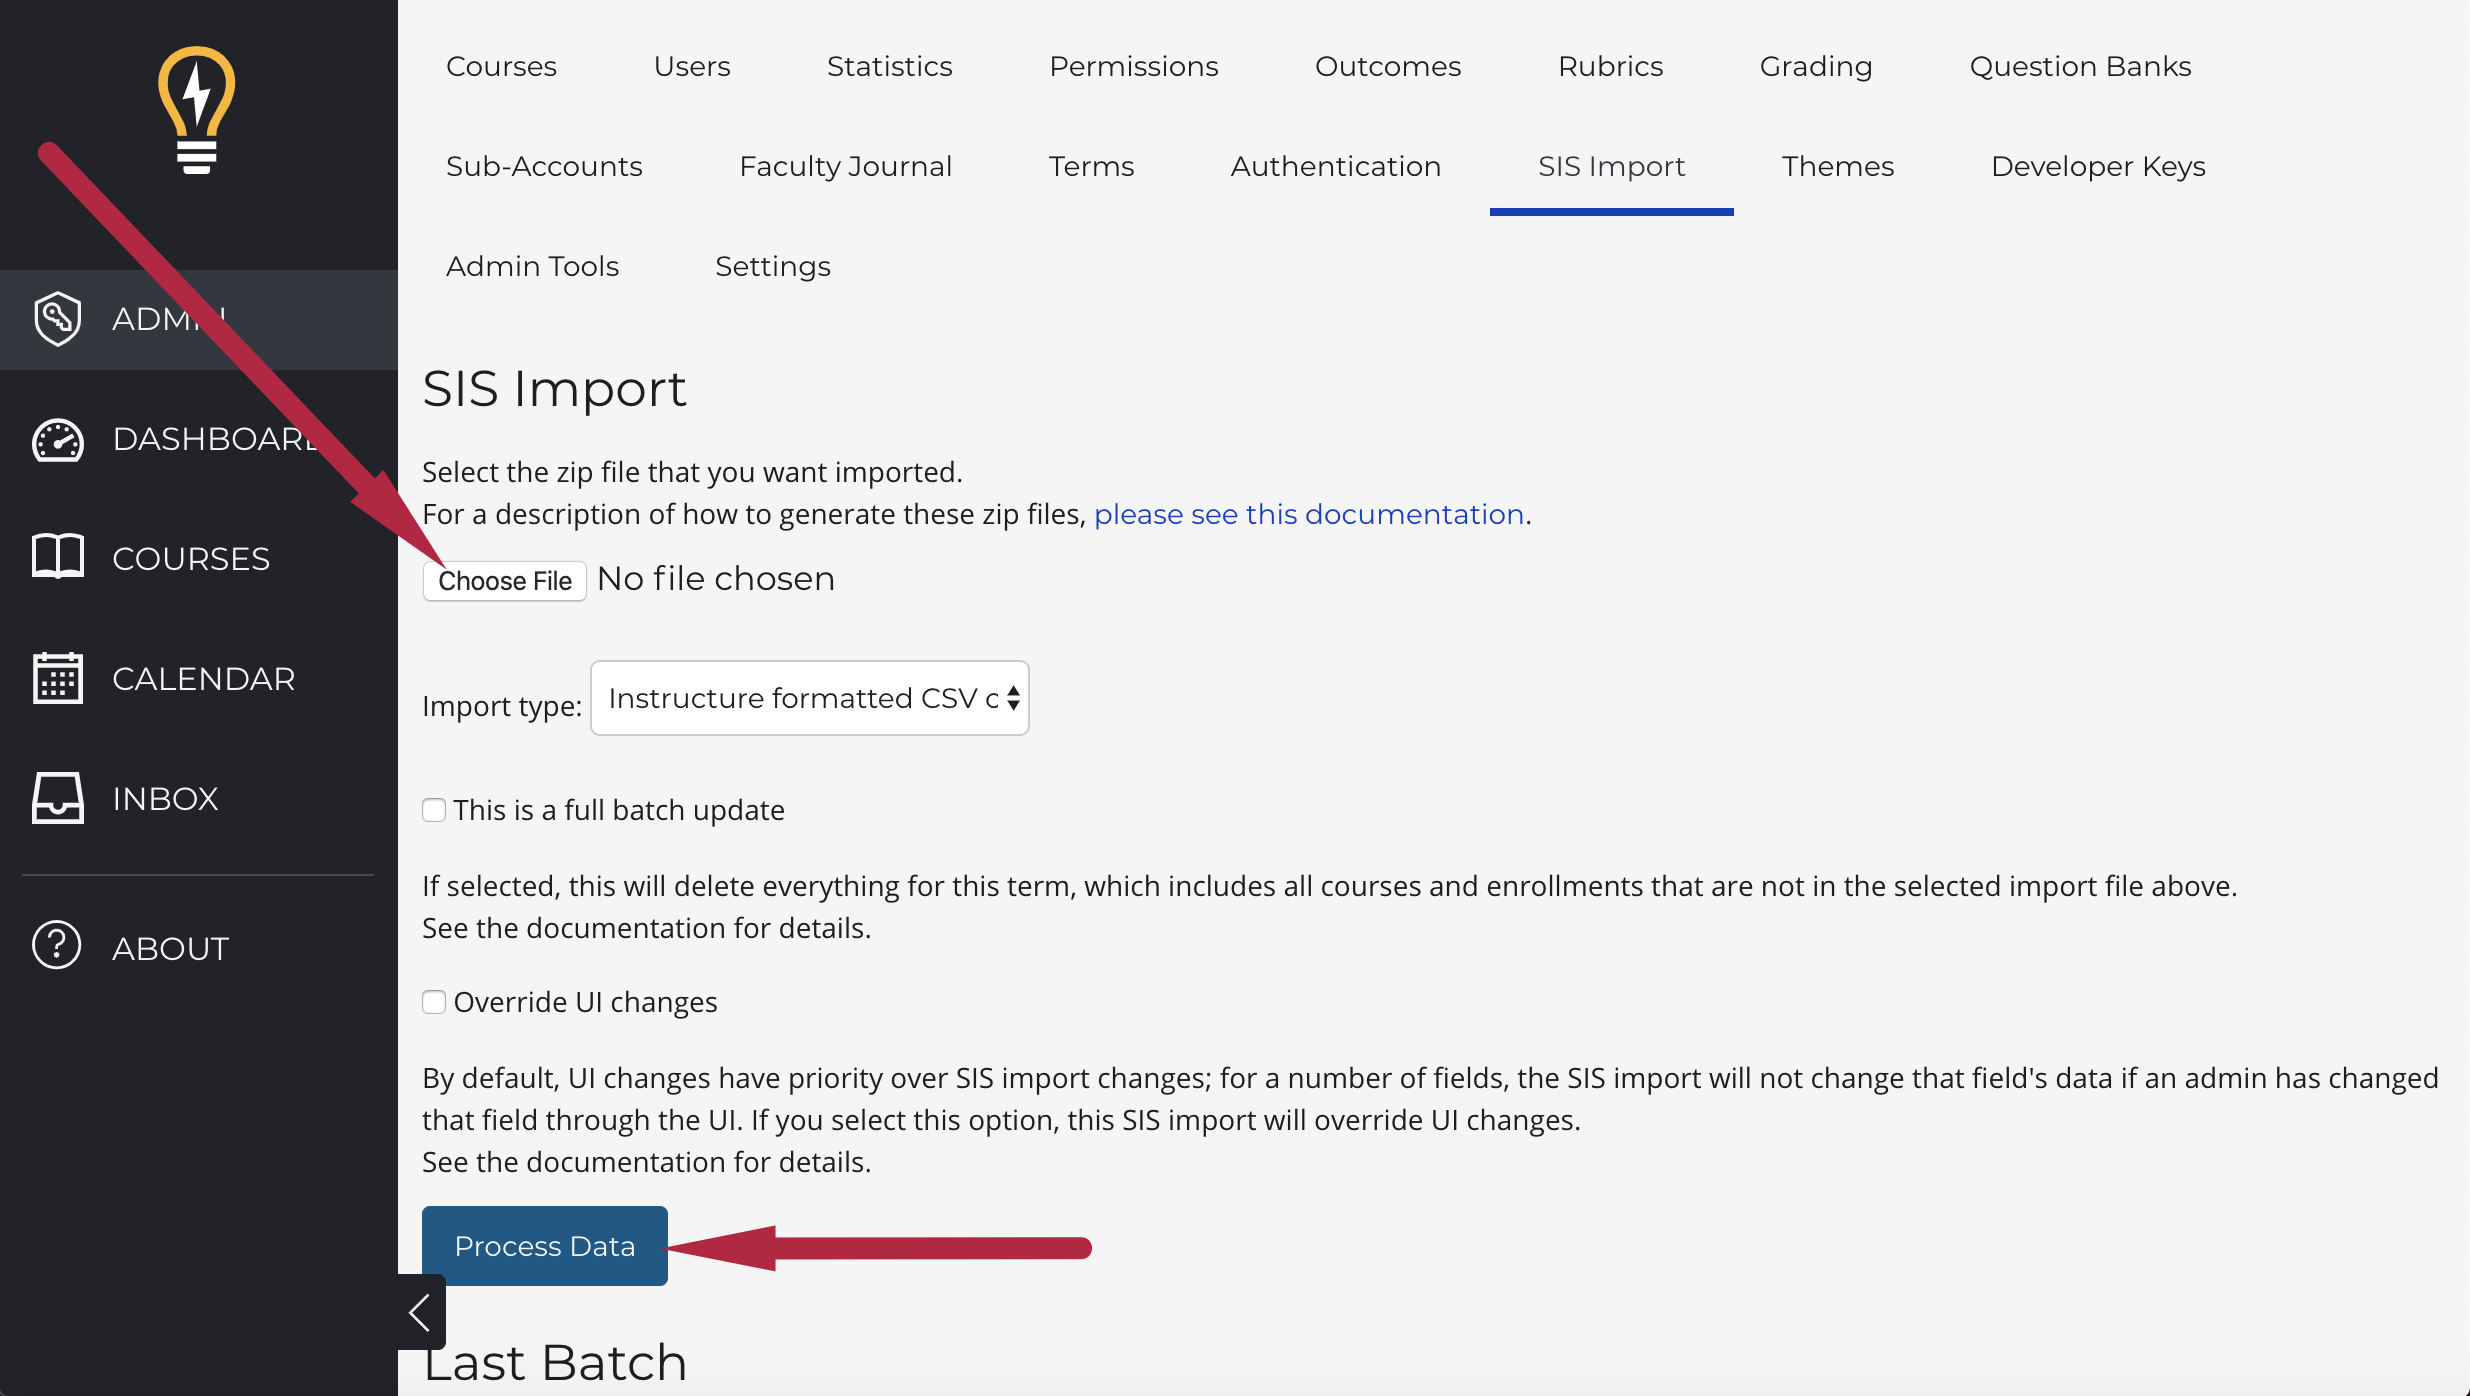
Task: Enable the full batch update checkbox
Action: [x=434, y=810]
